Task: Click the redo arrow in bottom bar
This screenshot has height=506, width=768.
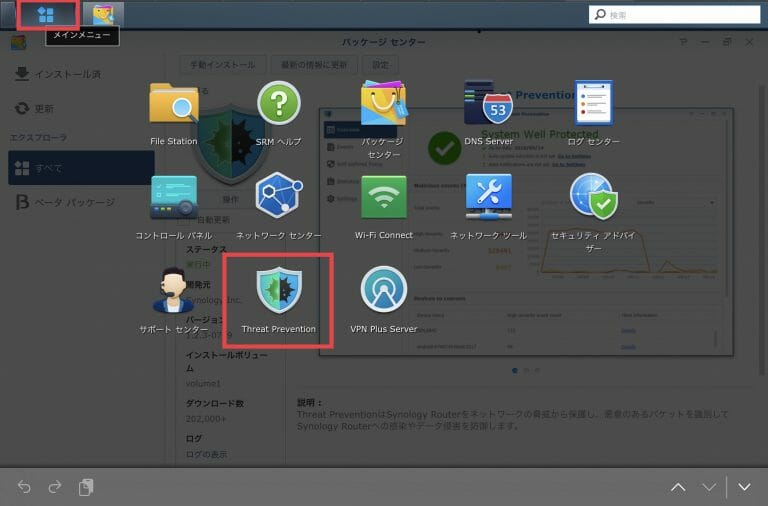Action: (x=55, y=486)
